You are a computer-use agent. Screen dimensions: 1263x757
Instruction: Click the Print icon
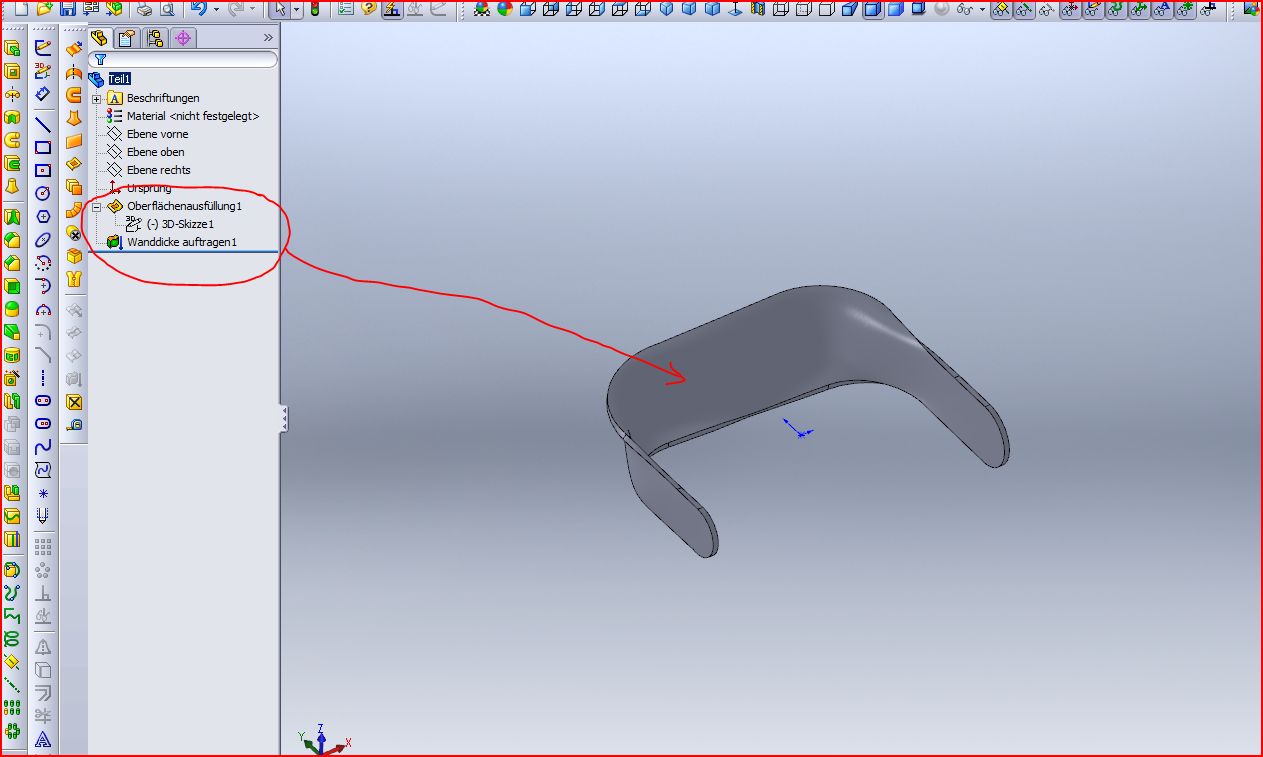click(144, 9)
